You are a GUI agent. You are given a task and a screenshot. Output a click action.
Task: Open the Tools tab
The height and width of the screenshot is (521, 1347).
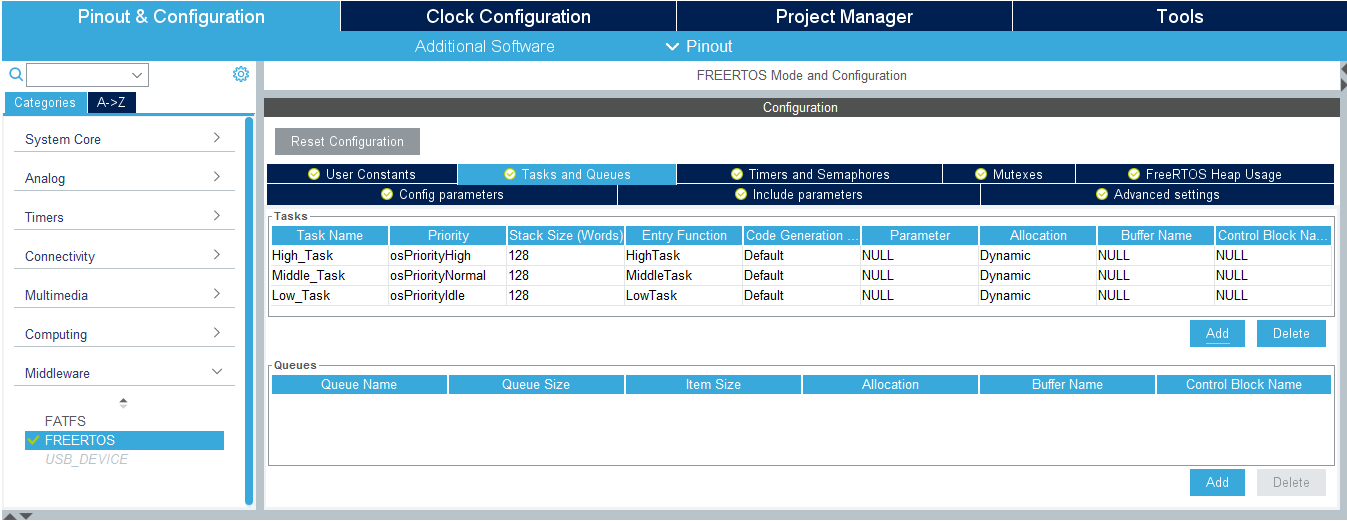coord(1180,16)
